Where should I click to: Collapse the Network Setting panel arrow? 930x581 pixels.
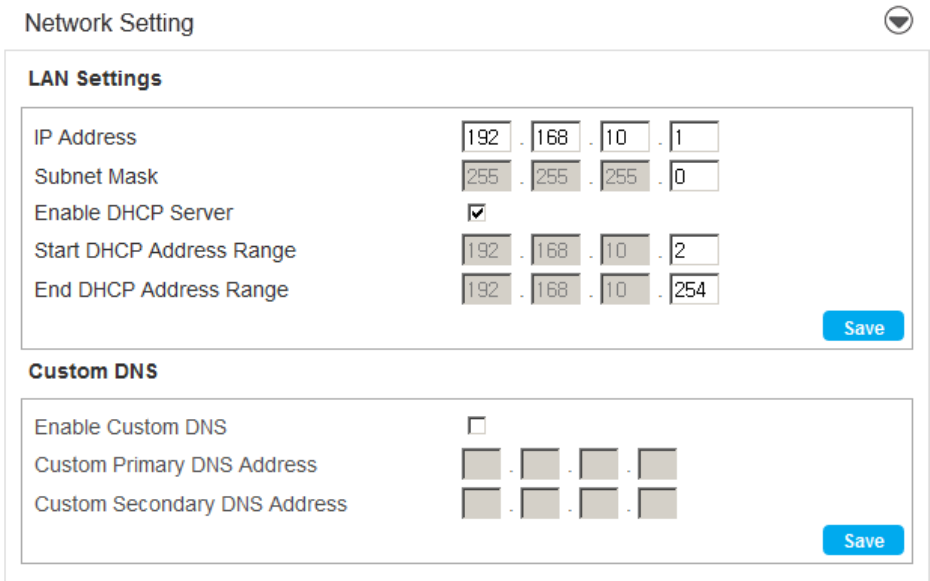899,22
